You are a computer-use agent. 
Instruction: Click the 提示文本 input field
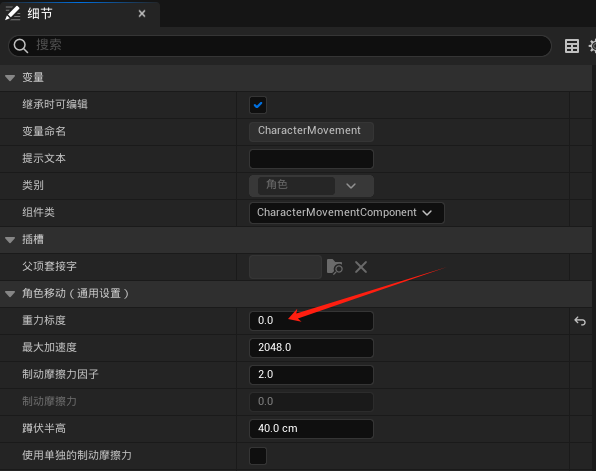(311, 159)
